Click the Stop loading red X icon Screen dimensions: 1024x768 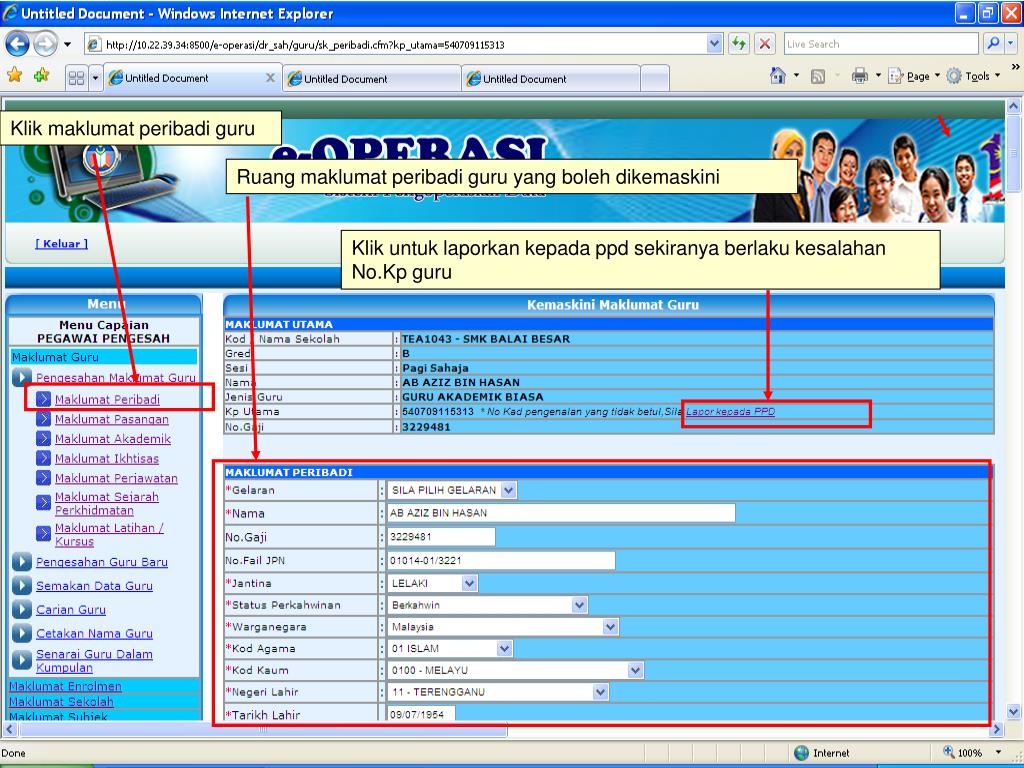(x=765, y=44)
